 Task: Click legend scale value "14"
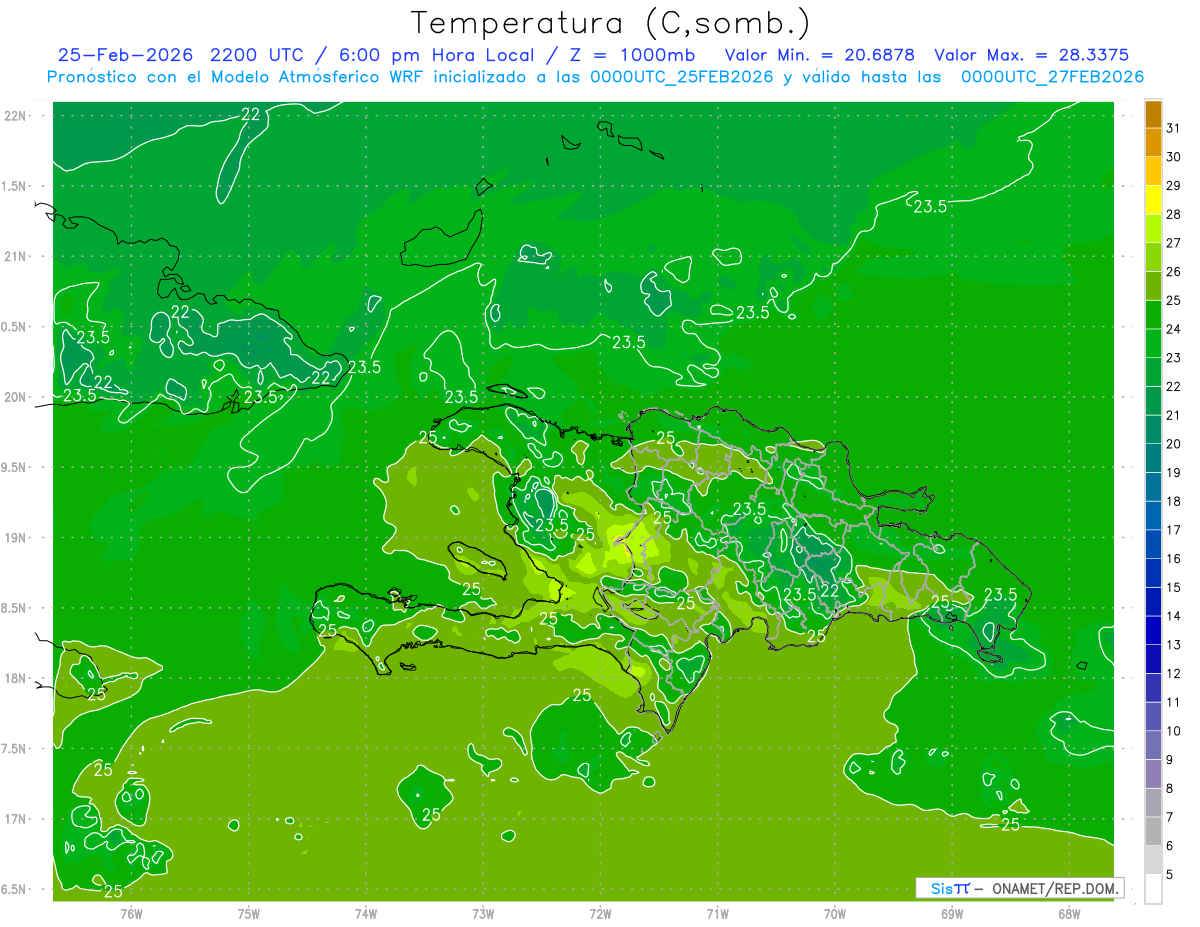point(1173,616)
